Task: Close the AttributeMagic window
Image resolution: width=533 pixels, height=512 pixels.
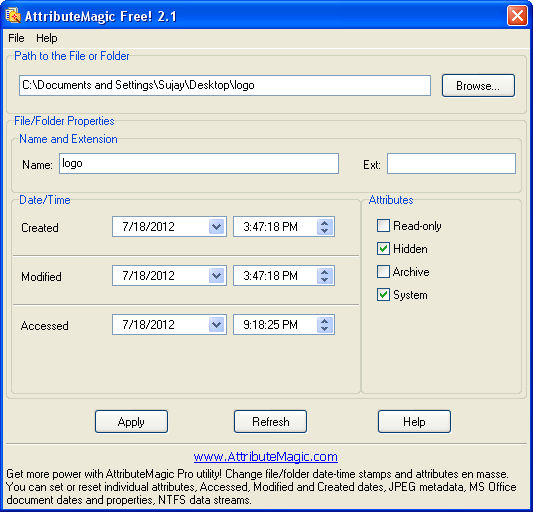Action: [517, 16]
